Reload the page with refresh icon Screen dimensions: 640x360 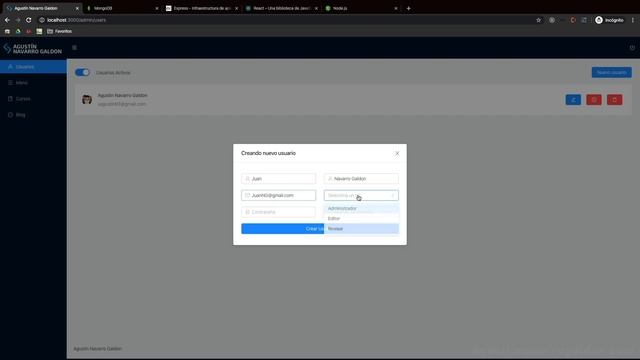(28, 20)
